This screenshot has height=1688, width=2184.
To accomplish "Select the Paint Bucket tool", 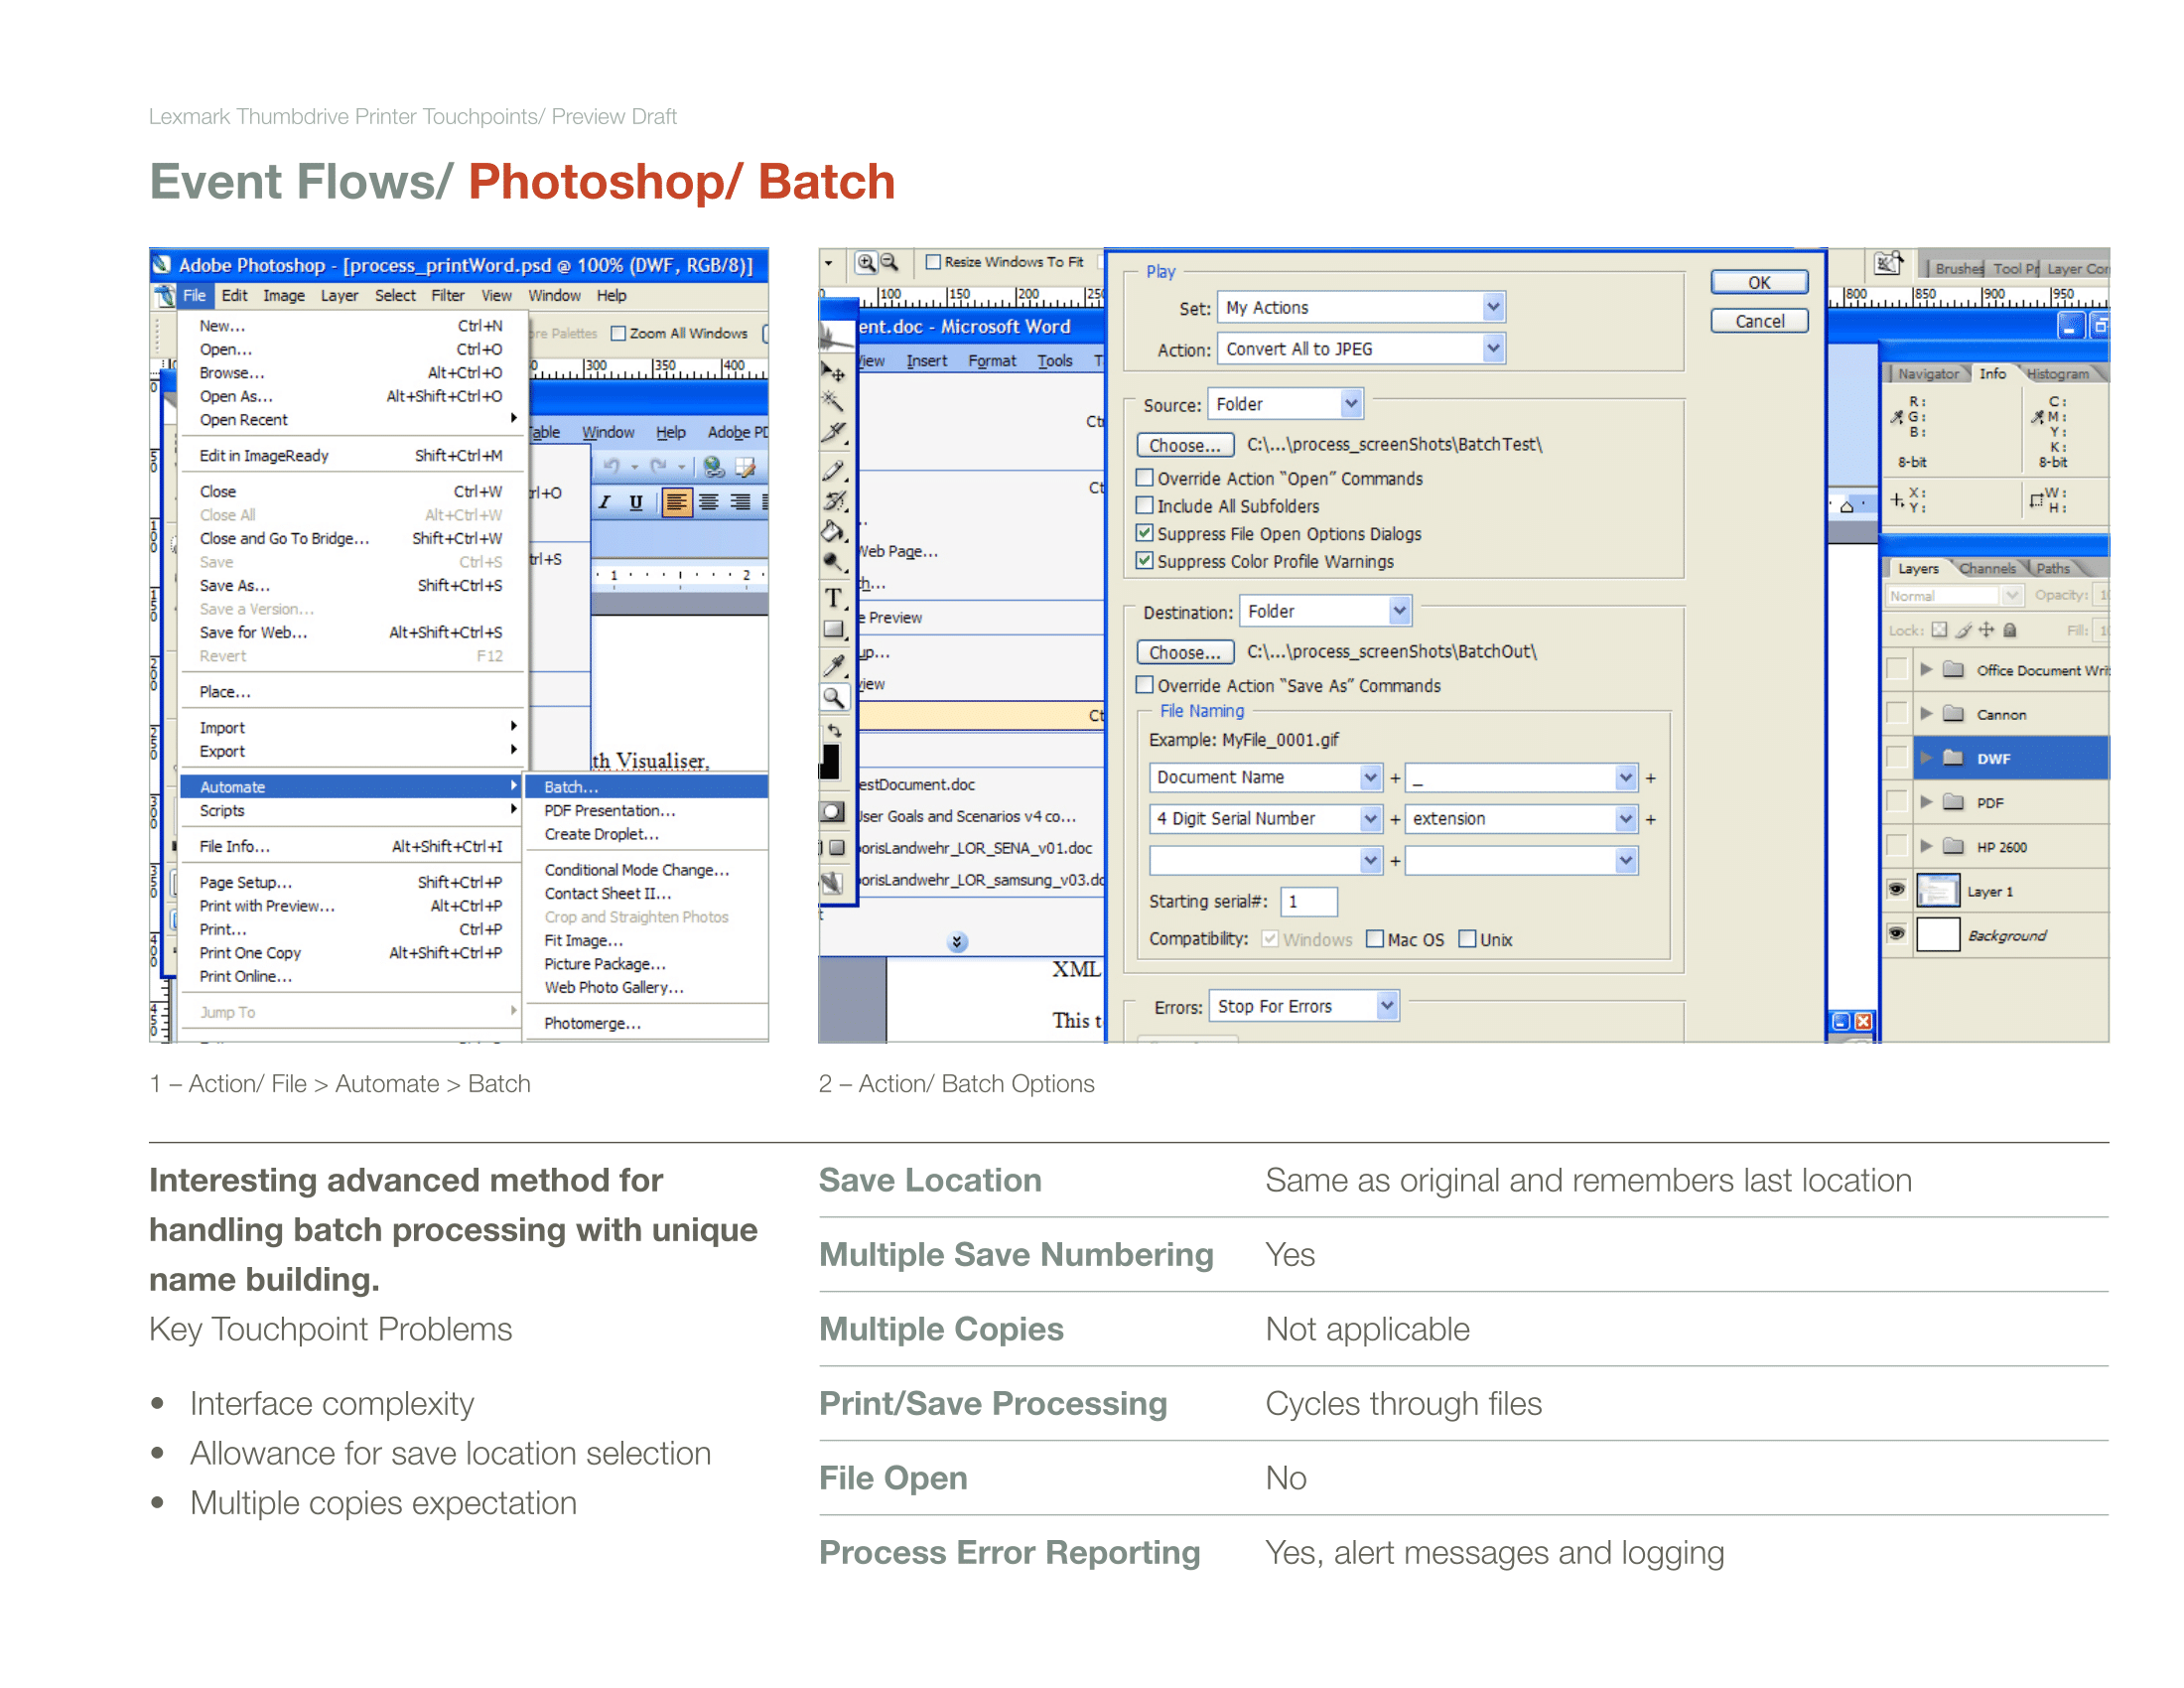I will pos(833,531).
